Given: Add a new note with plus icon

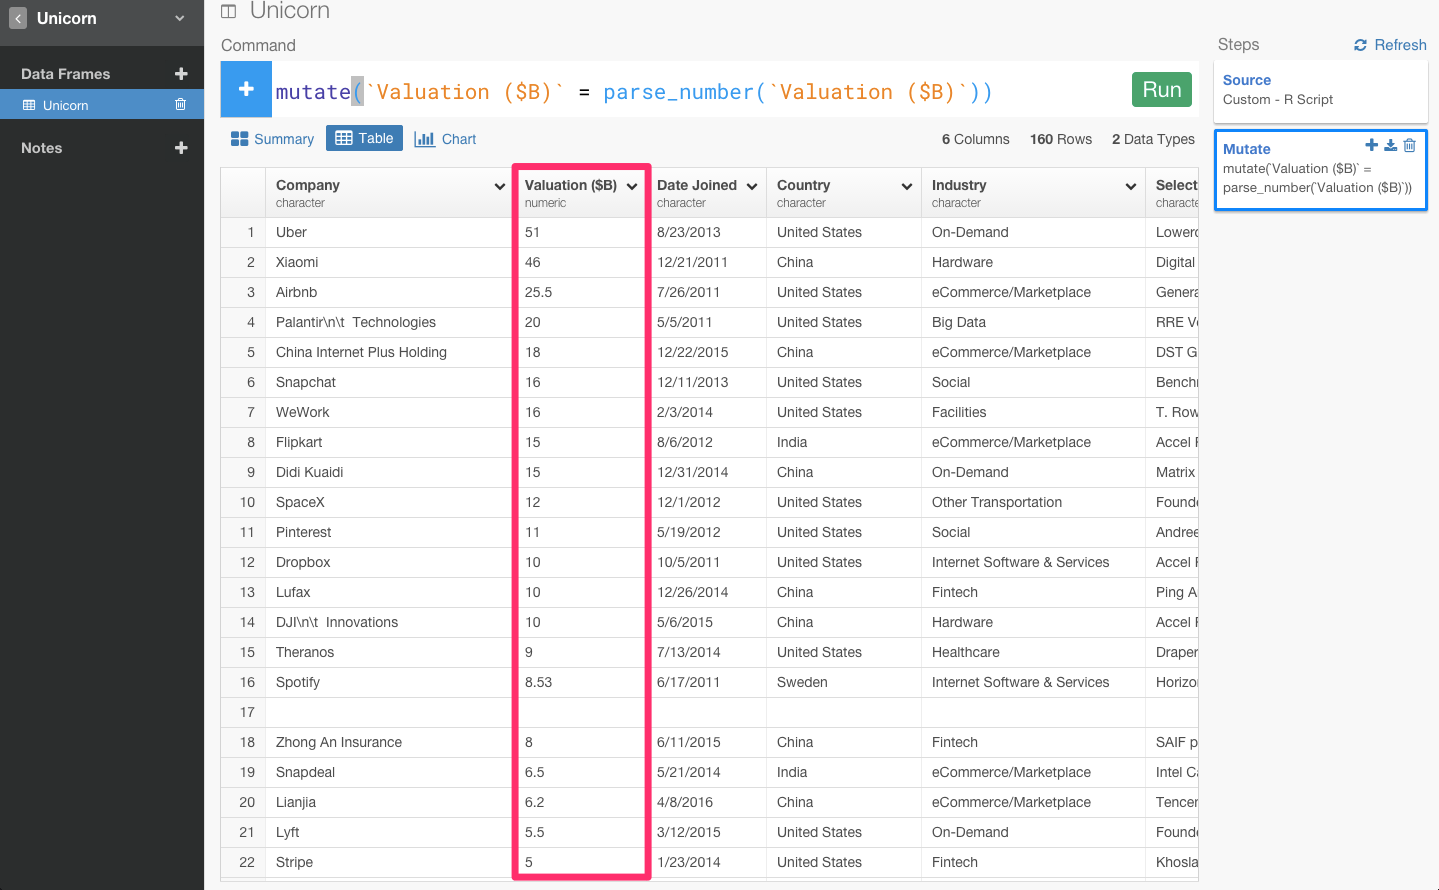Looking at the screenshot, I should tap(181, 148).
